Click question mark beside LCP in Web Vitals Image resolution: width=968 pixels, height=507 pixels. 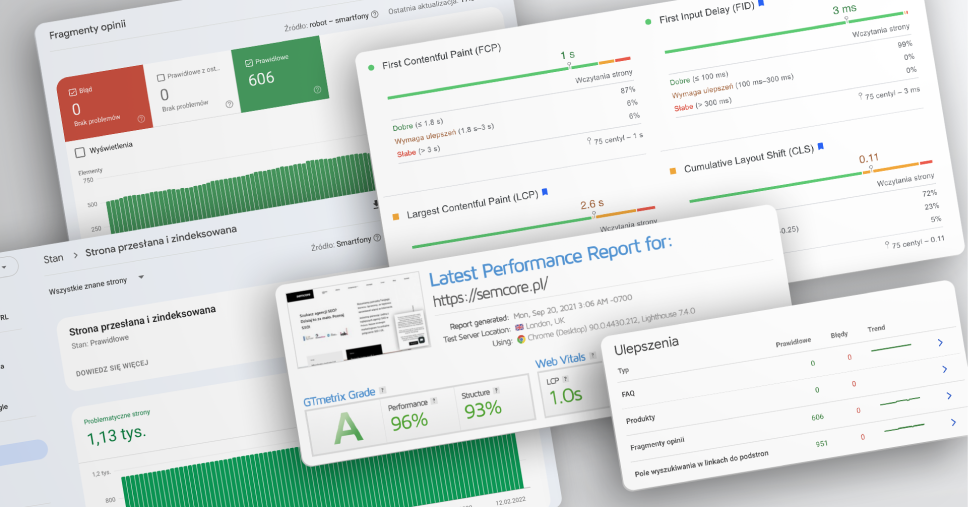[565, 379]
